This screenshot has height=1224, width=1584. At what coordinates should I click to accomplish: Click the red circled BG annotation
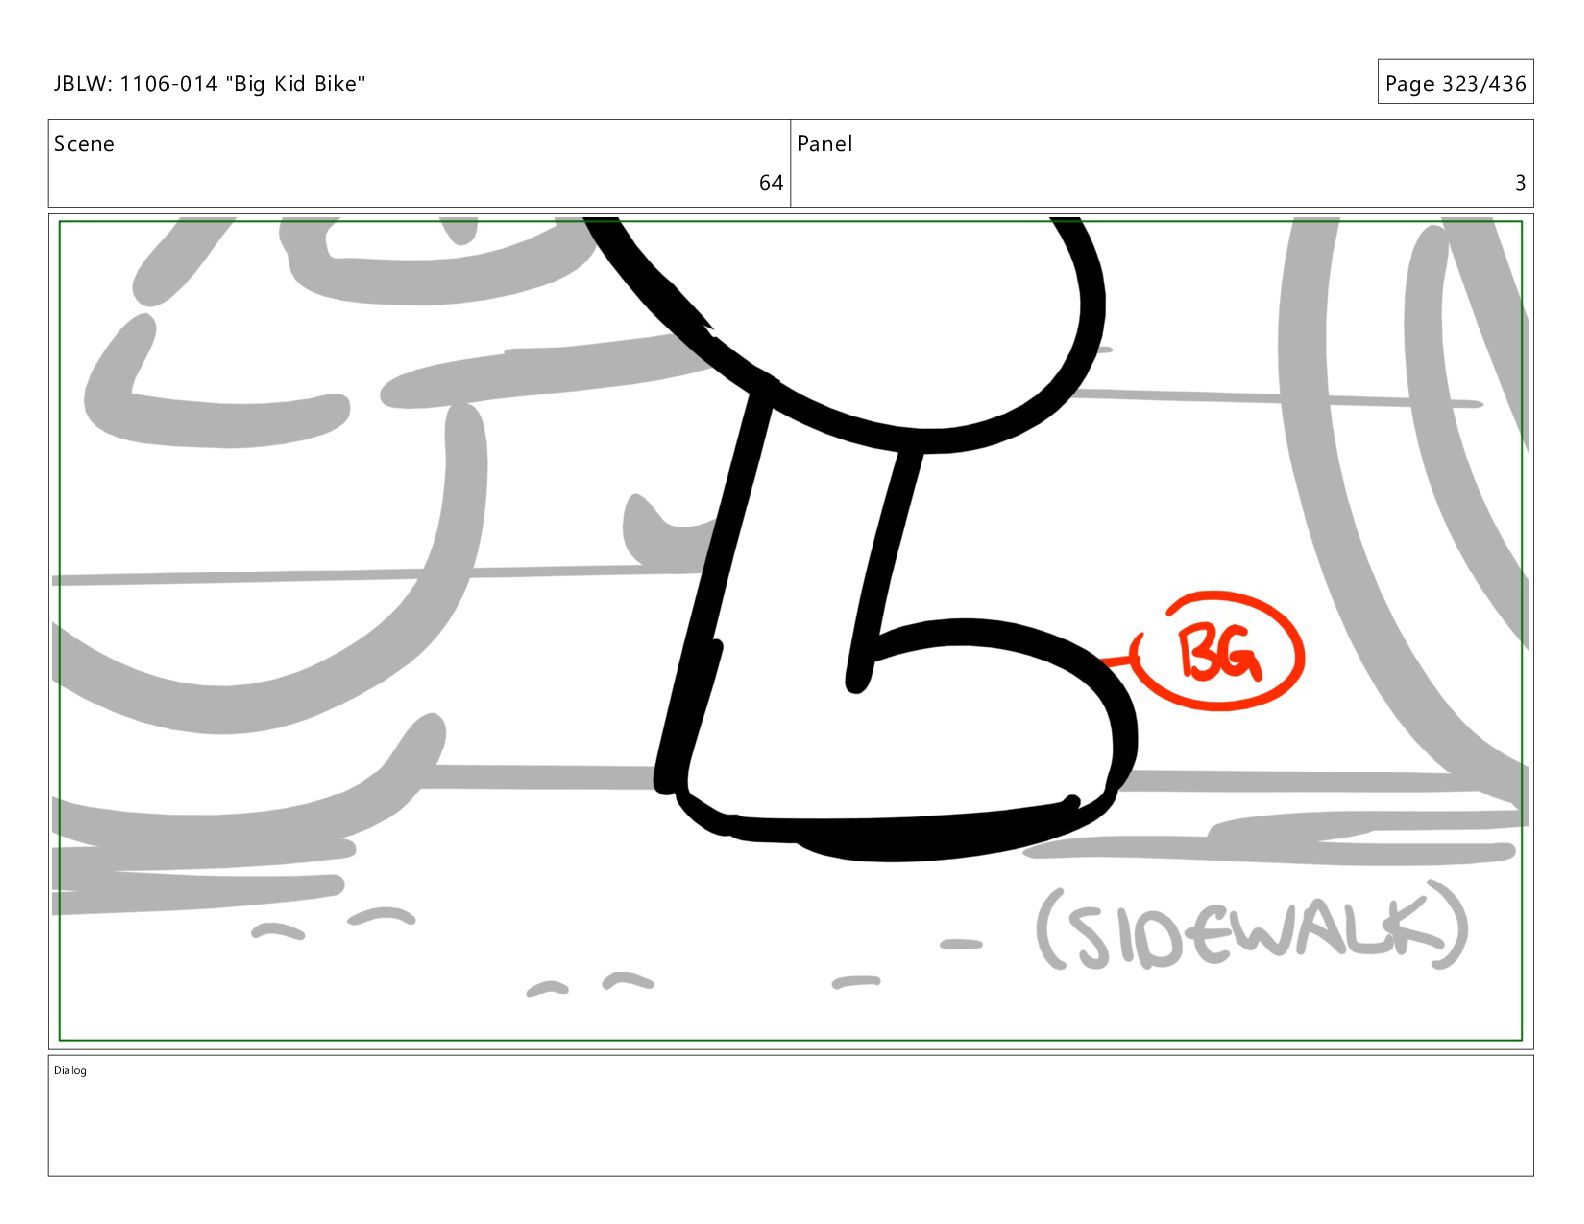[x=1220, y=651]
